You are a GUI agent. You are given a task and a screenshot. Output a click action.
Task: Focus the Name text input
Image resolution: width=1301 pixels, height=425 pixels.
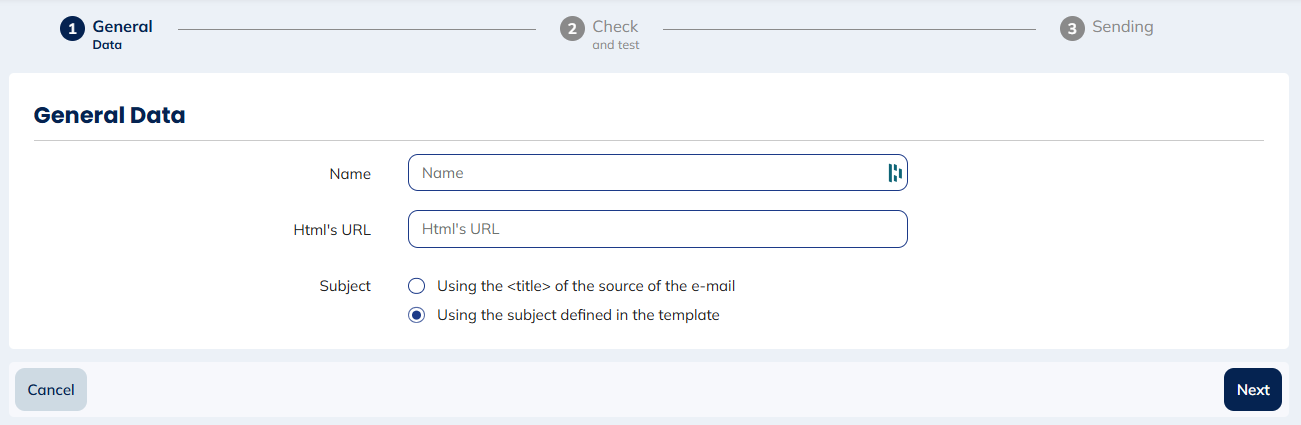coord(645,173)
